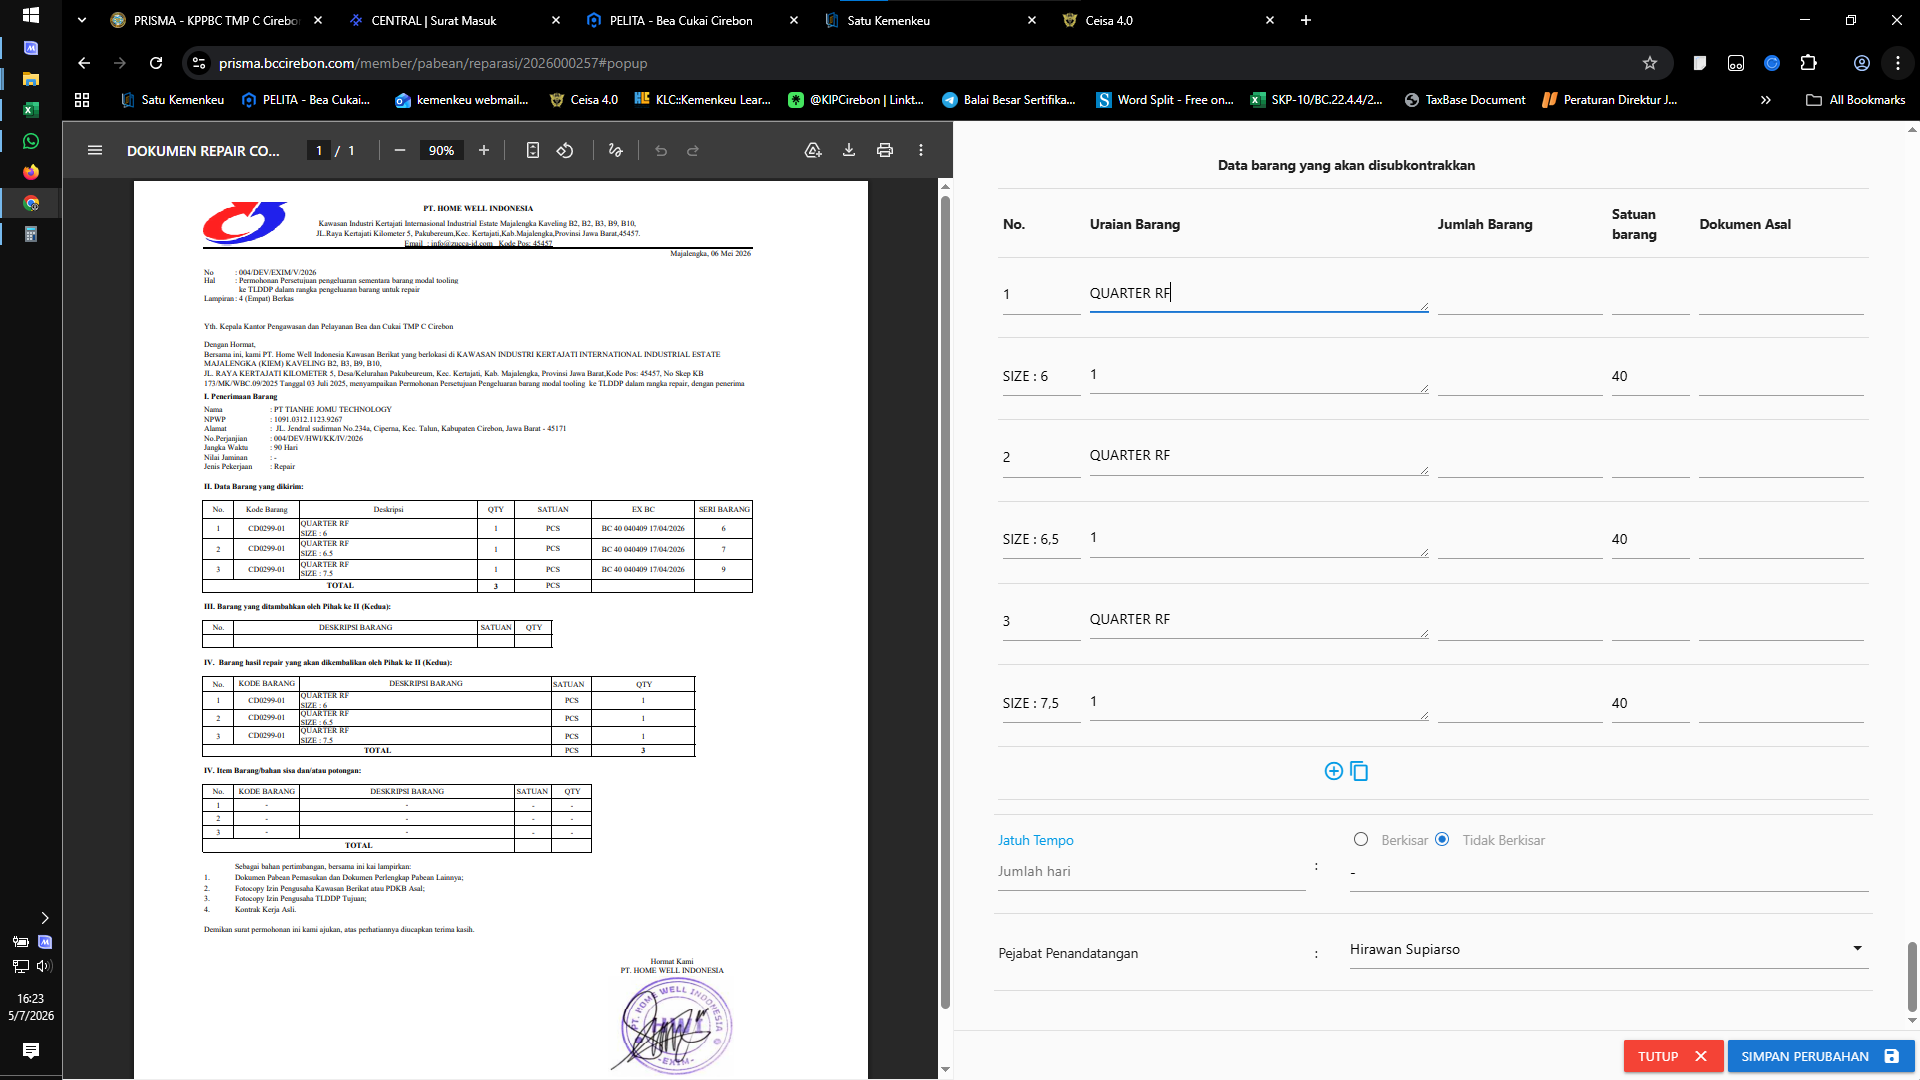Open Balai Besar Sertifika bookmark

[x=1009, y=100]
